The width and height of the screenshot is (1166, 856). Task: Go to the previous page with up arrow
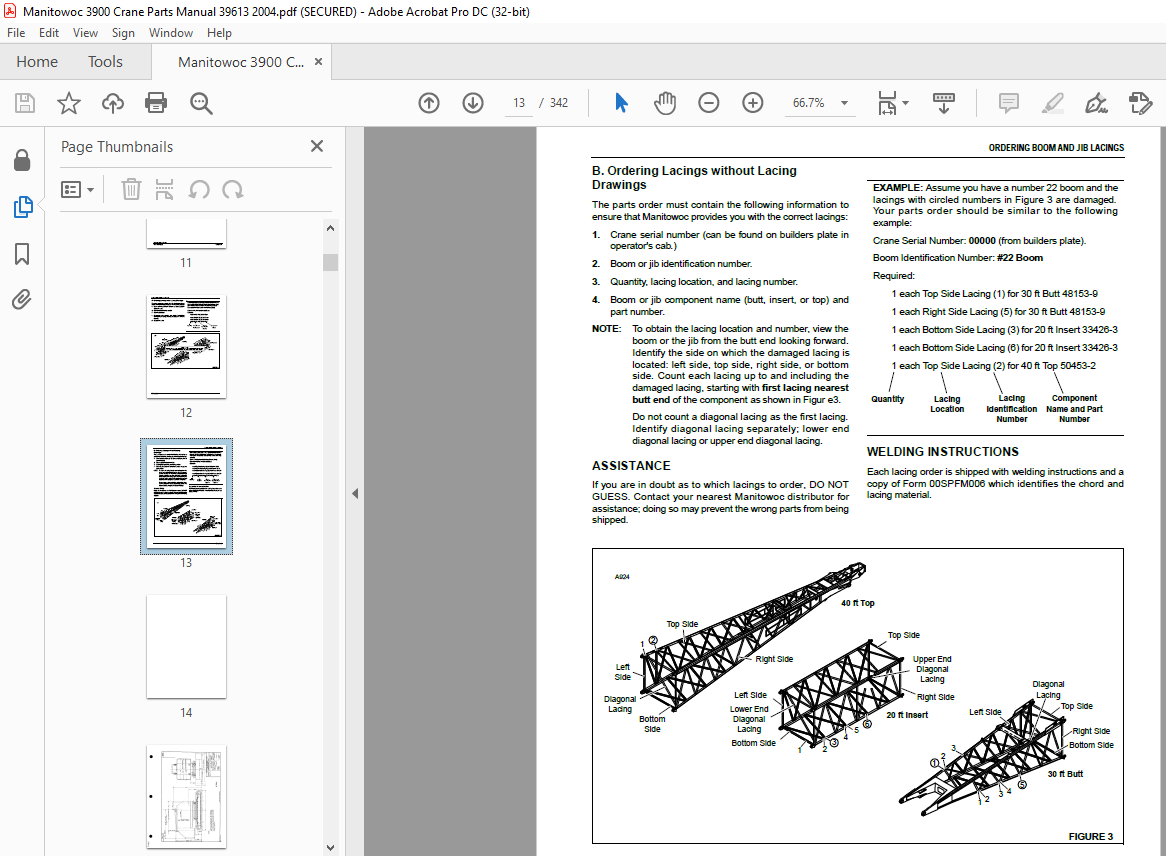429,103
